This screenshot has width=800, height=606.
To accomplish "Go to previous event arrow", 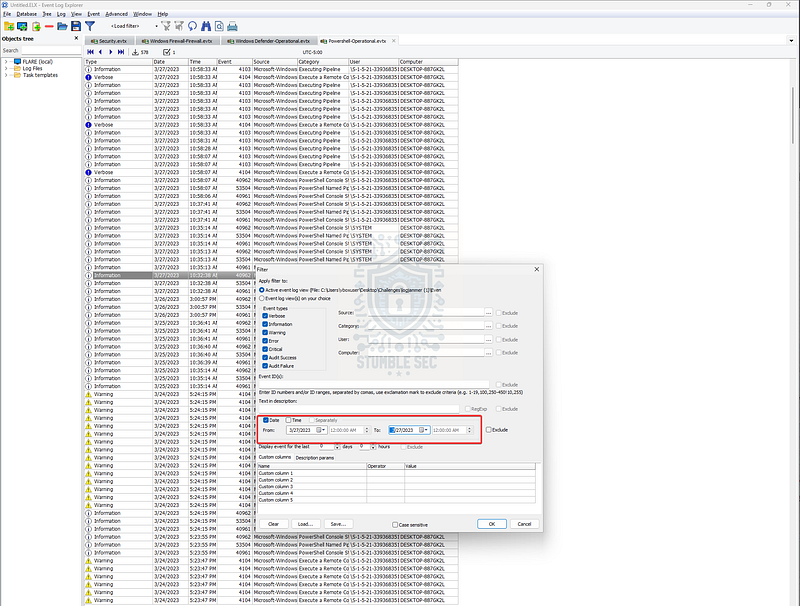I will pyautogui.click(x=101, y=52).
